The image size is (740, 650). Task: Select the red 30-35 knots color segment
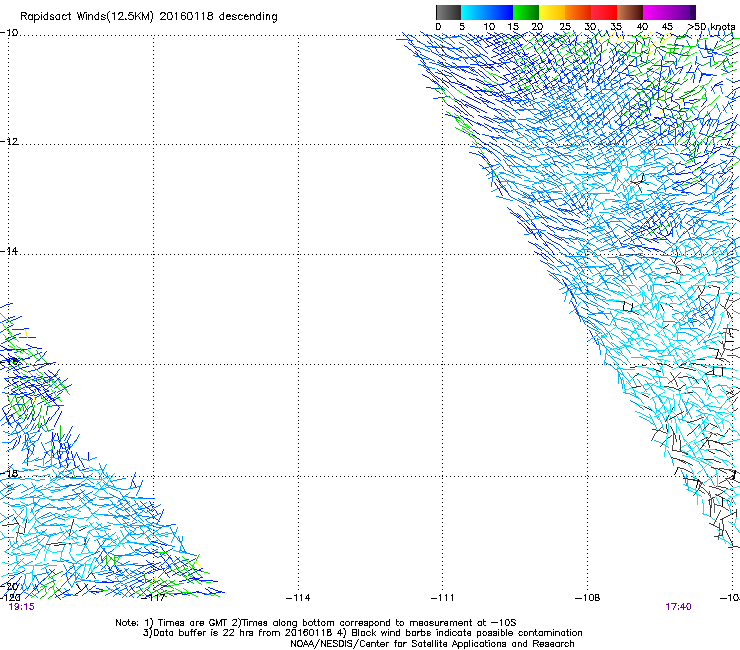point(604,12)
